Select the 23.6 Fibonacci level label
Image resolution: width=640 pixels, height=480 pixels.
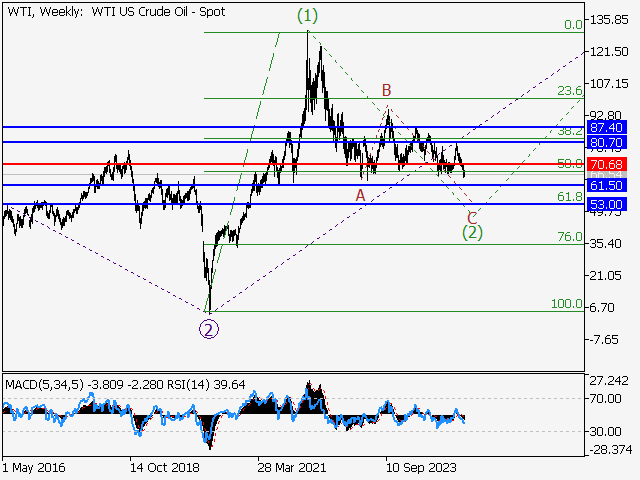pyautogui.click(x=569, y=91)
